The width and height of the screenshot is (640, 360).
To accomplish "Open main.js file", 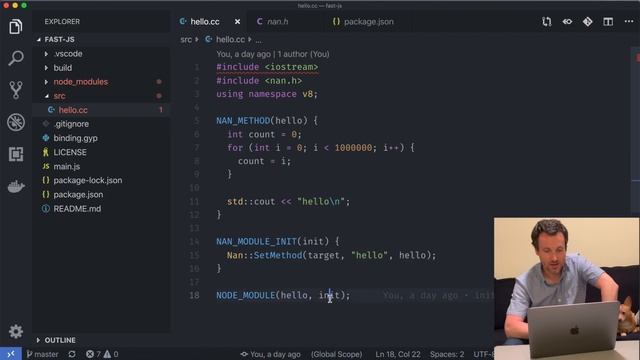I will click(x=67, y=166).
